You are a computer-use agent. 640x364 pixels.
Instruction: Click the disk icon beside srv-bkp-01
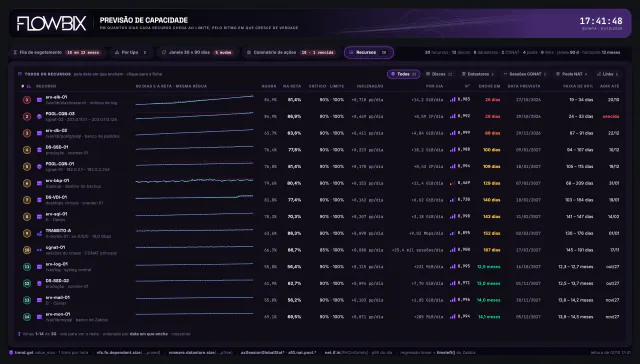39,183
